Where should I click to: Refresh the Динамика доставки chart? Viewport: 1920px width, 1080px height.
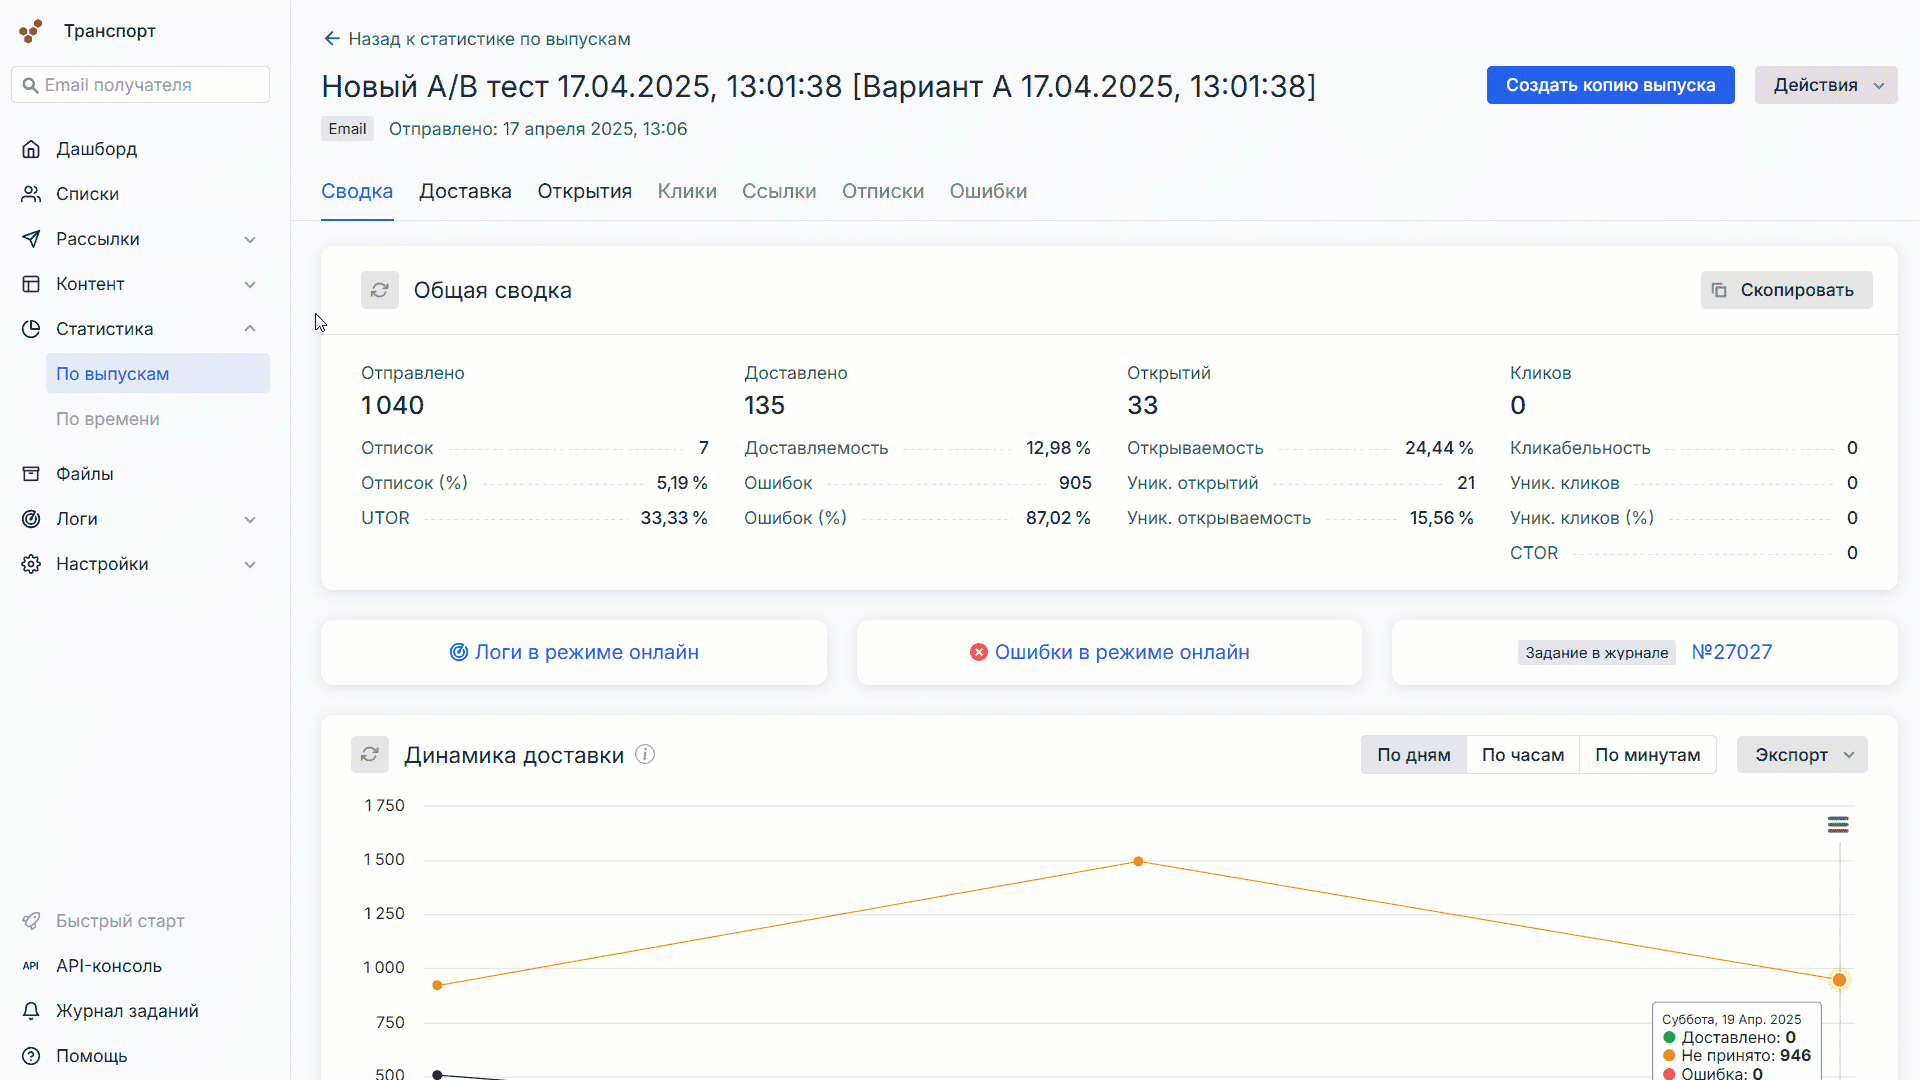point(369,755)
